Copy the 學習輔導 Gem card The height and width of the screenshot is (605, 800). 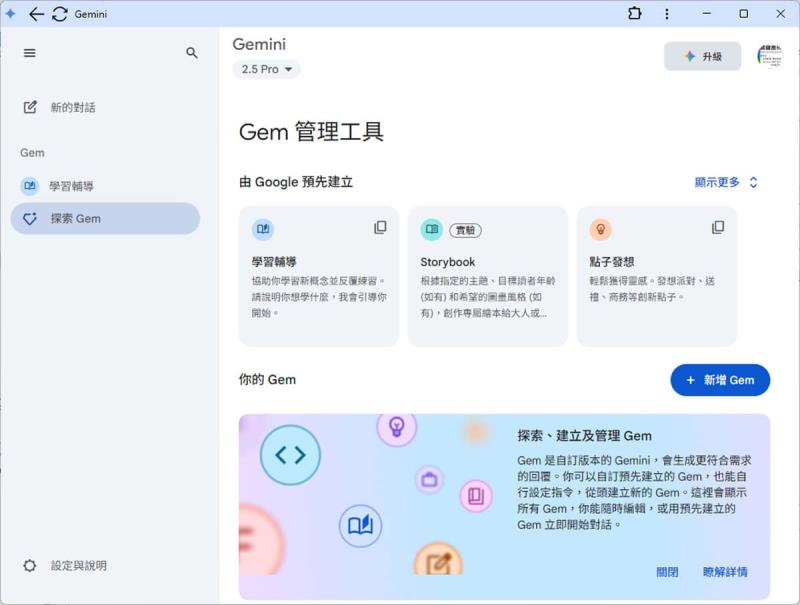(380, 228)
